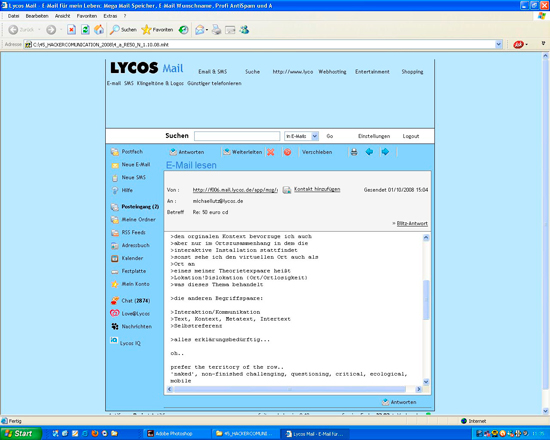Click the sender Von address link

pos(235,190)
